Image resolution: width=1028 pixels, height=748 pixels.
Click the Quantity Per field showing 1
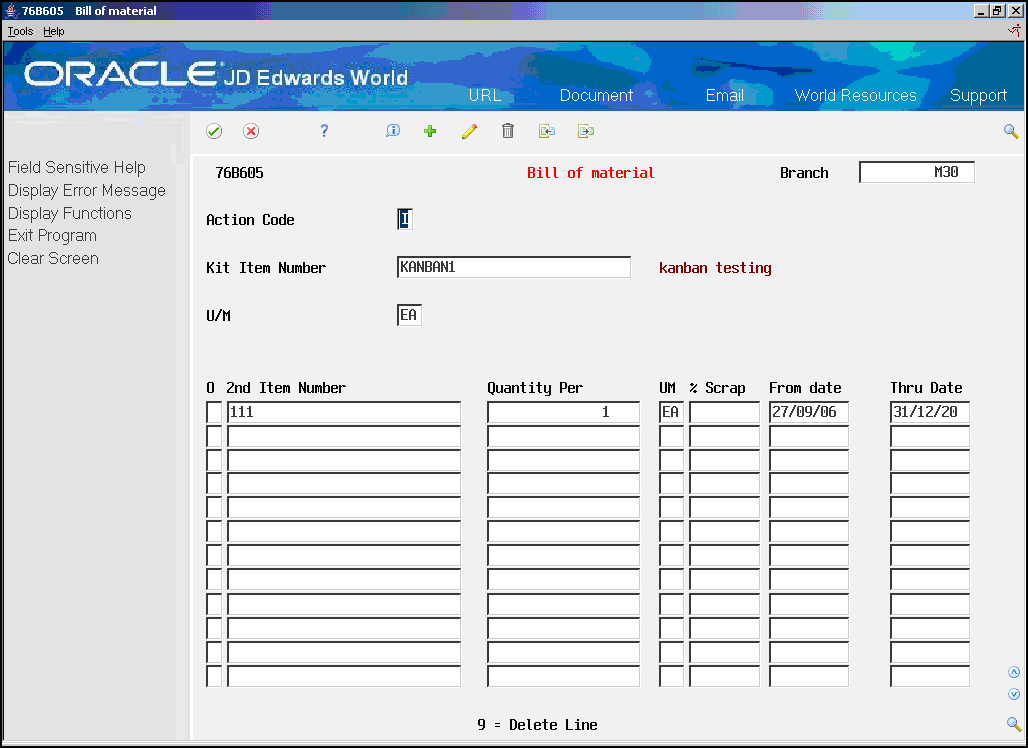pos(563,412)
